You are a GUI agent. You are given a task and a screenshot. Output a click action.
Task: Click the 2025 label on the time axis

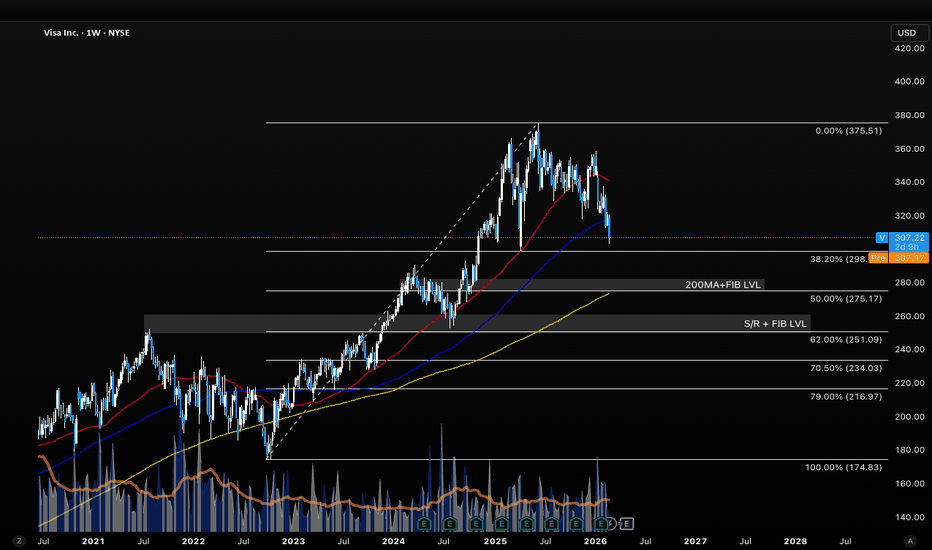click(494, 541)
